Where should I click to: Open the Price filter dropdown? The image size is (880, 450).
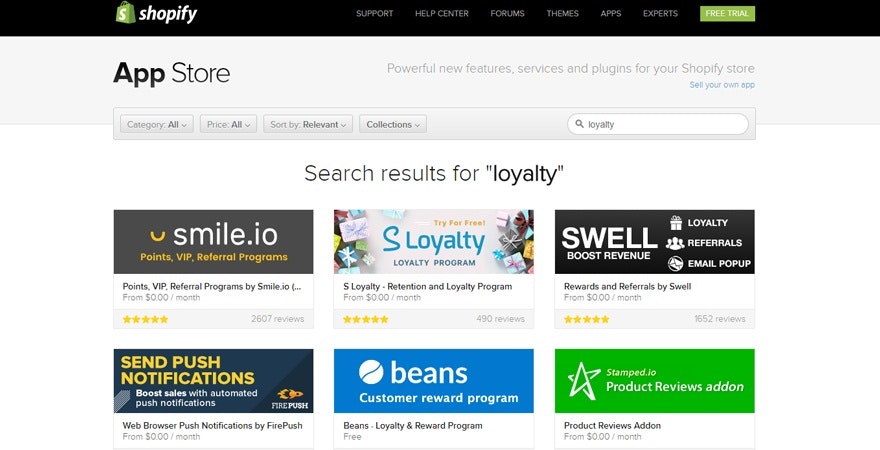tap(229, 125)
